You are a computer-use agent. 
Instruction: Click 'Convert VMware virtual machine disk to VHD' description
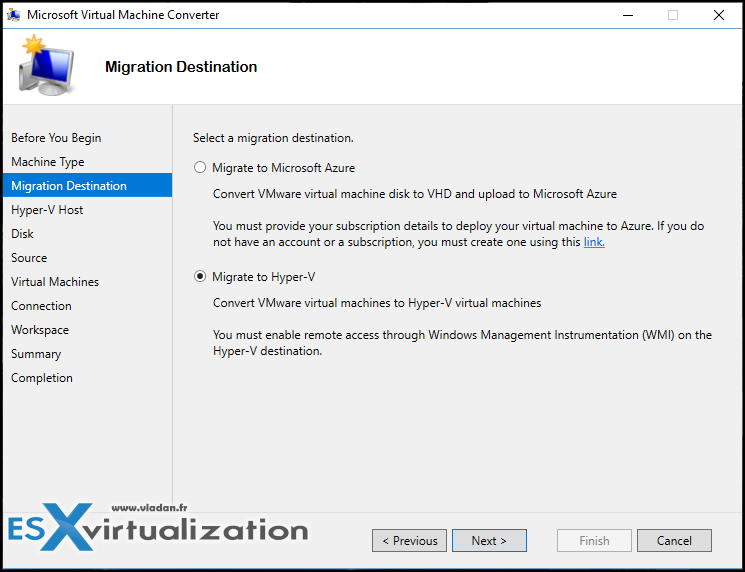point(415,194)
